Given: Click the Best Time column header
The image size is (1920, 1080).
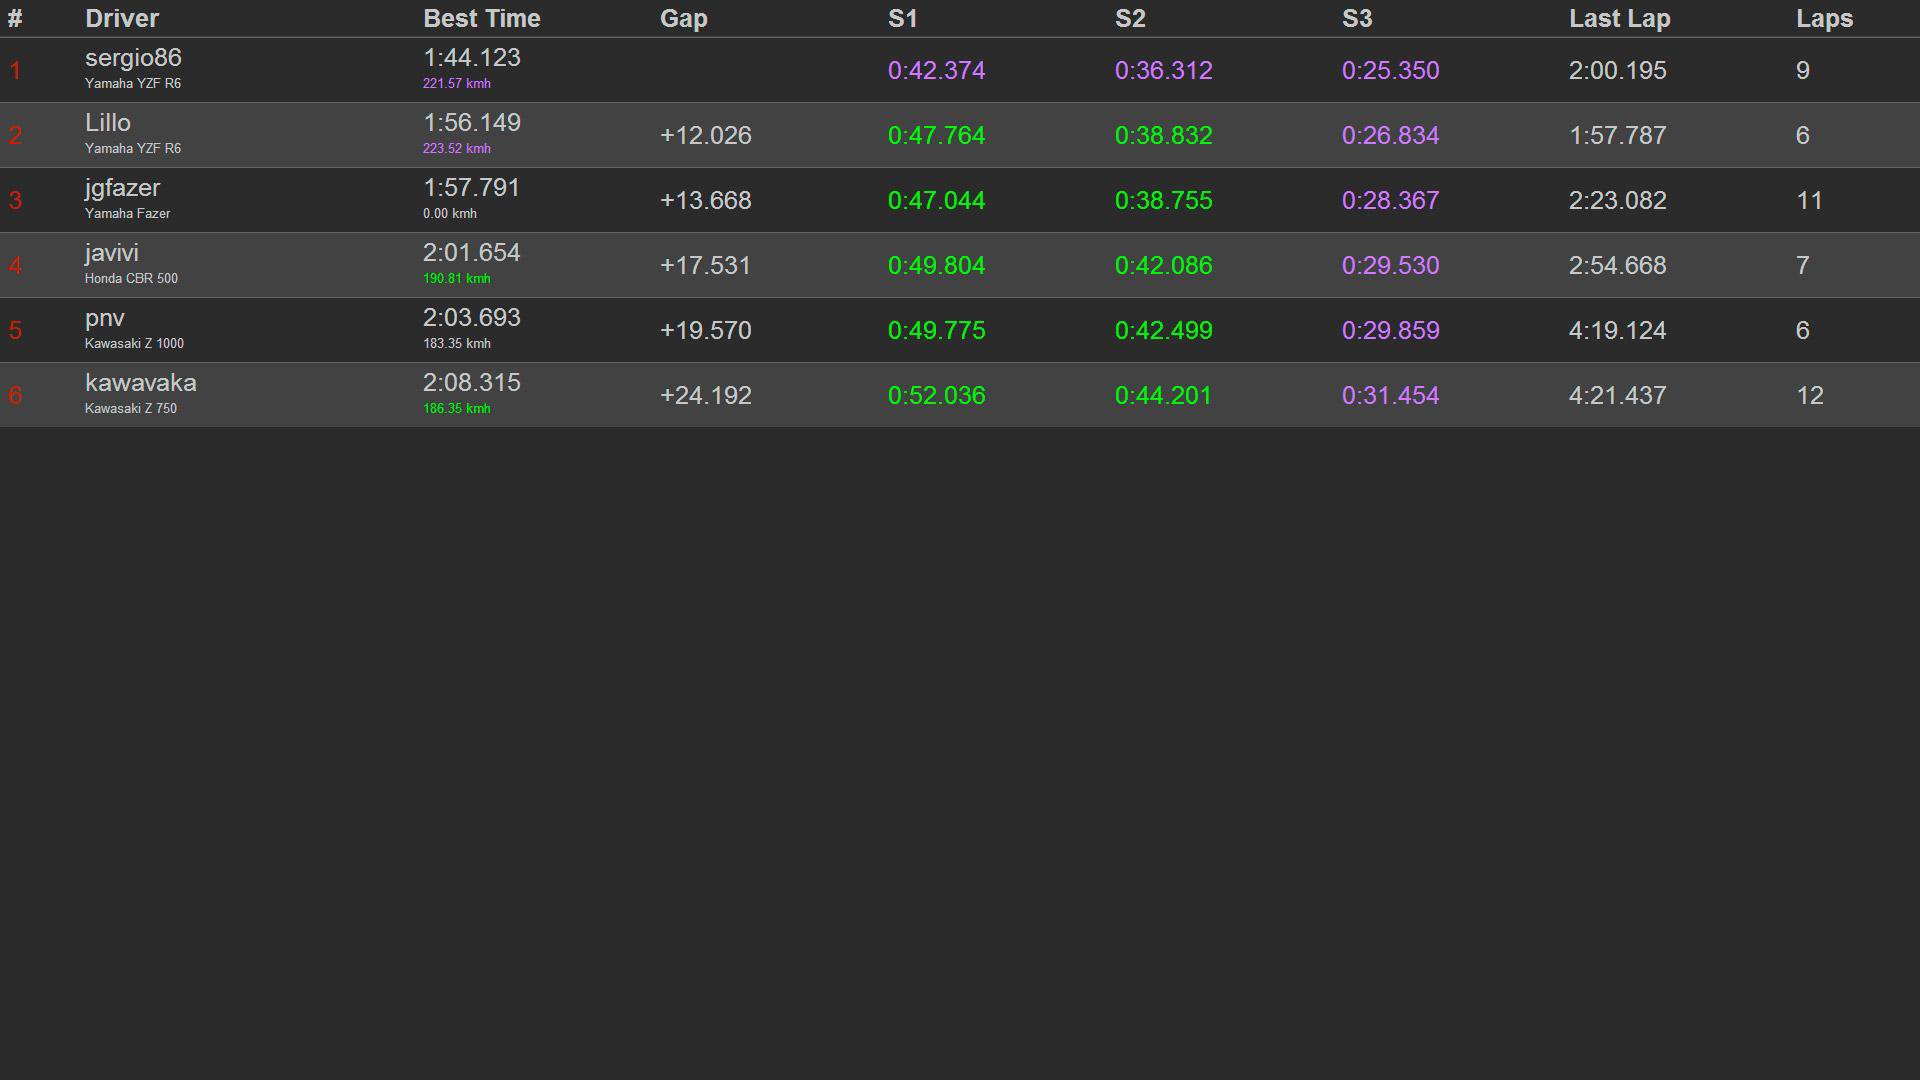Looking at the screenshot, I should 481,19.
